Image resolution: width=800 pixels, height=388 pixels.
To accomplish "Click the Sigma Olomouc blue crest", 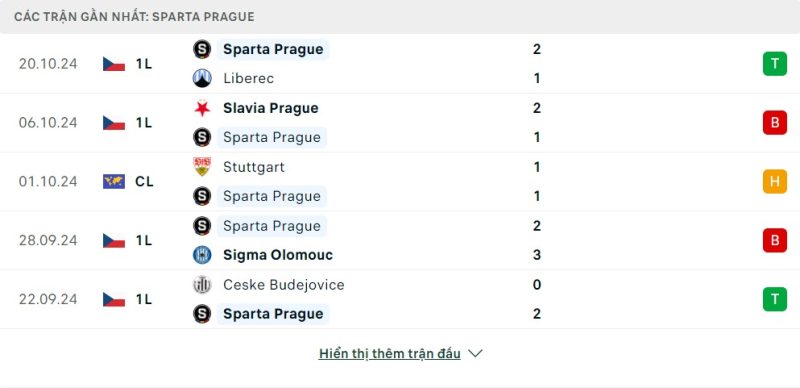I will tap(202, 255).
